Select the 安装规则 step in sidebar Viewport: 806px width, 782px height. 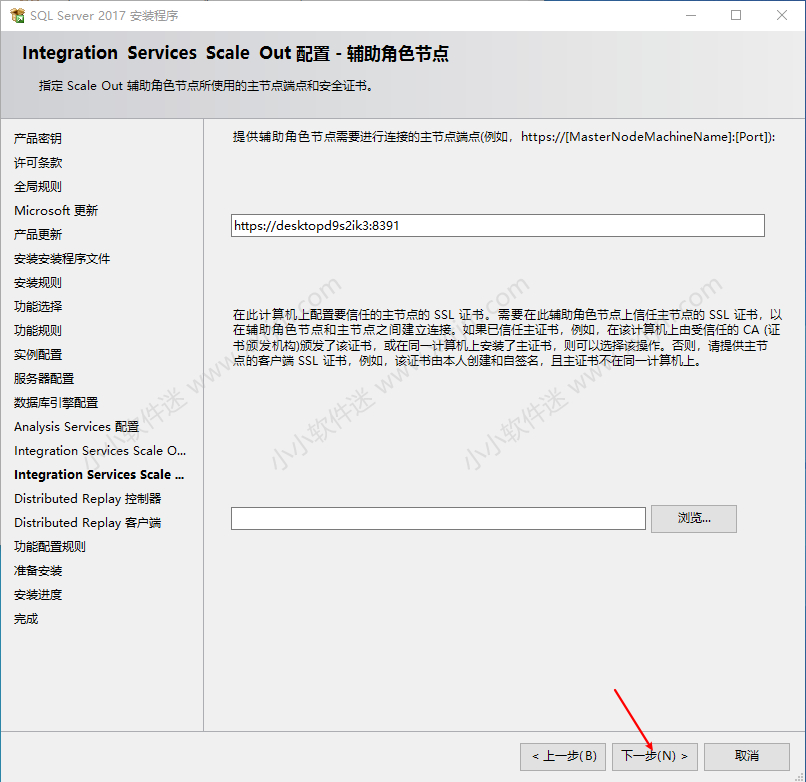(x=38, y=283)
